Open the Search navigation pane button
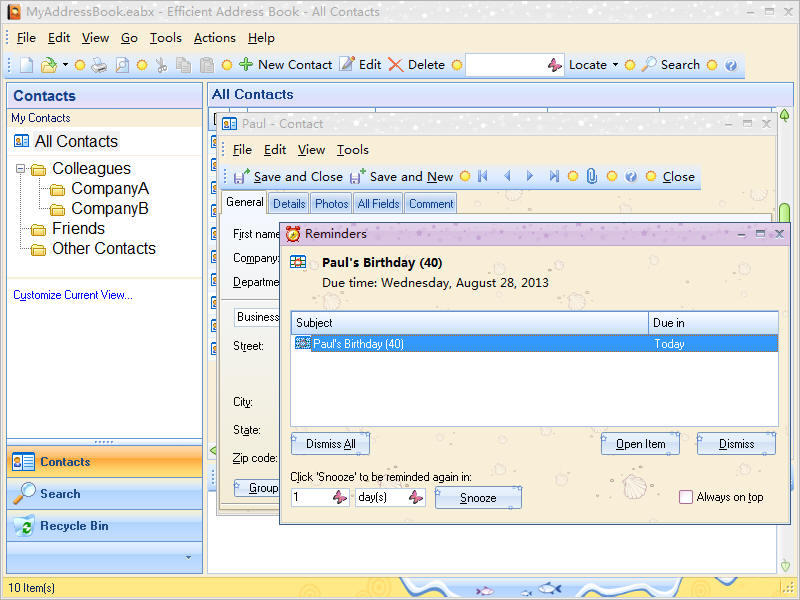Image resolution: width=800 pixels, height=600 pixels. coord(105,494)
